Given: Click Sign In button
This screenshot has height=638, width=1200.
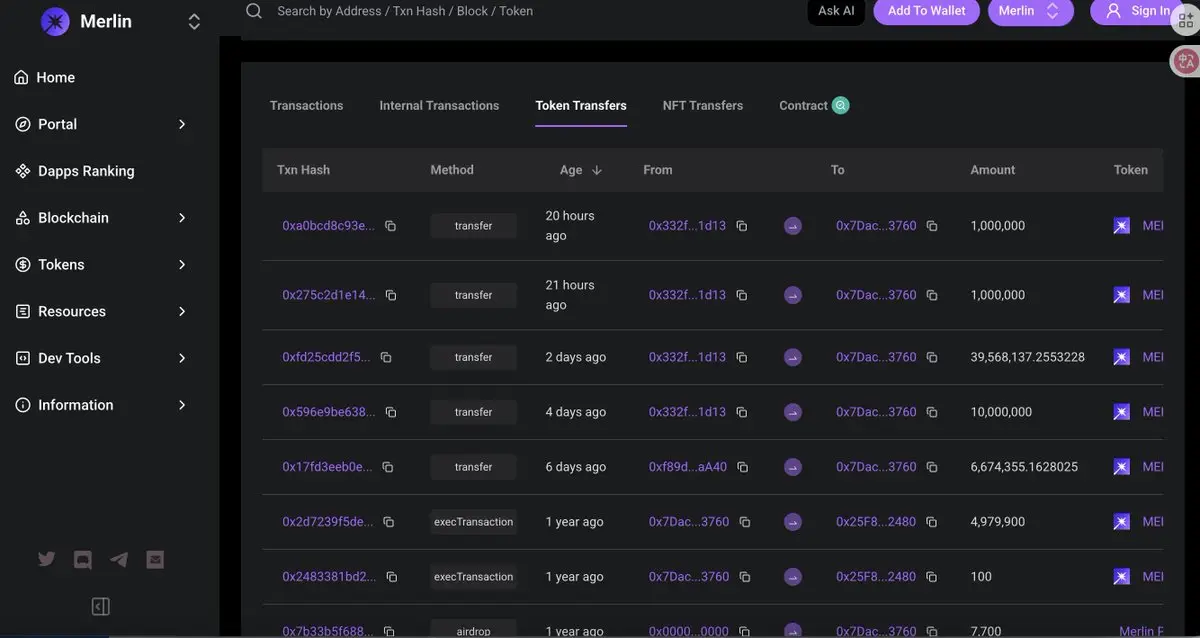Looking at the screenshot, I should [x=1138, y=11].
